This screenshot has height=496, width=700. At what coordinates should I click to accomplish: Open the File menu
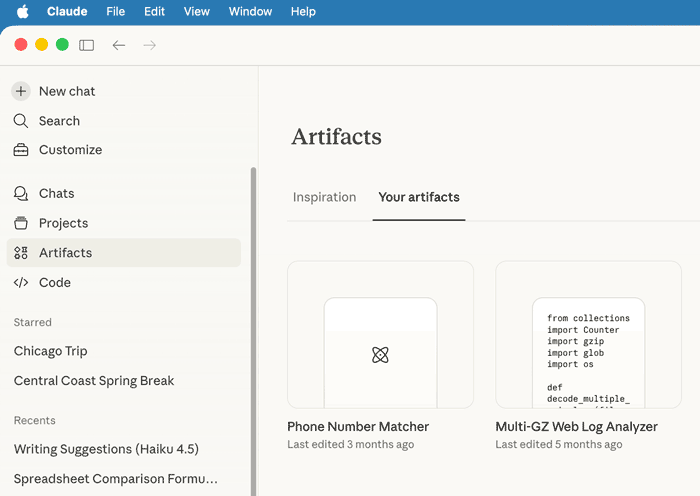click(116, 12)
